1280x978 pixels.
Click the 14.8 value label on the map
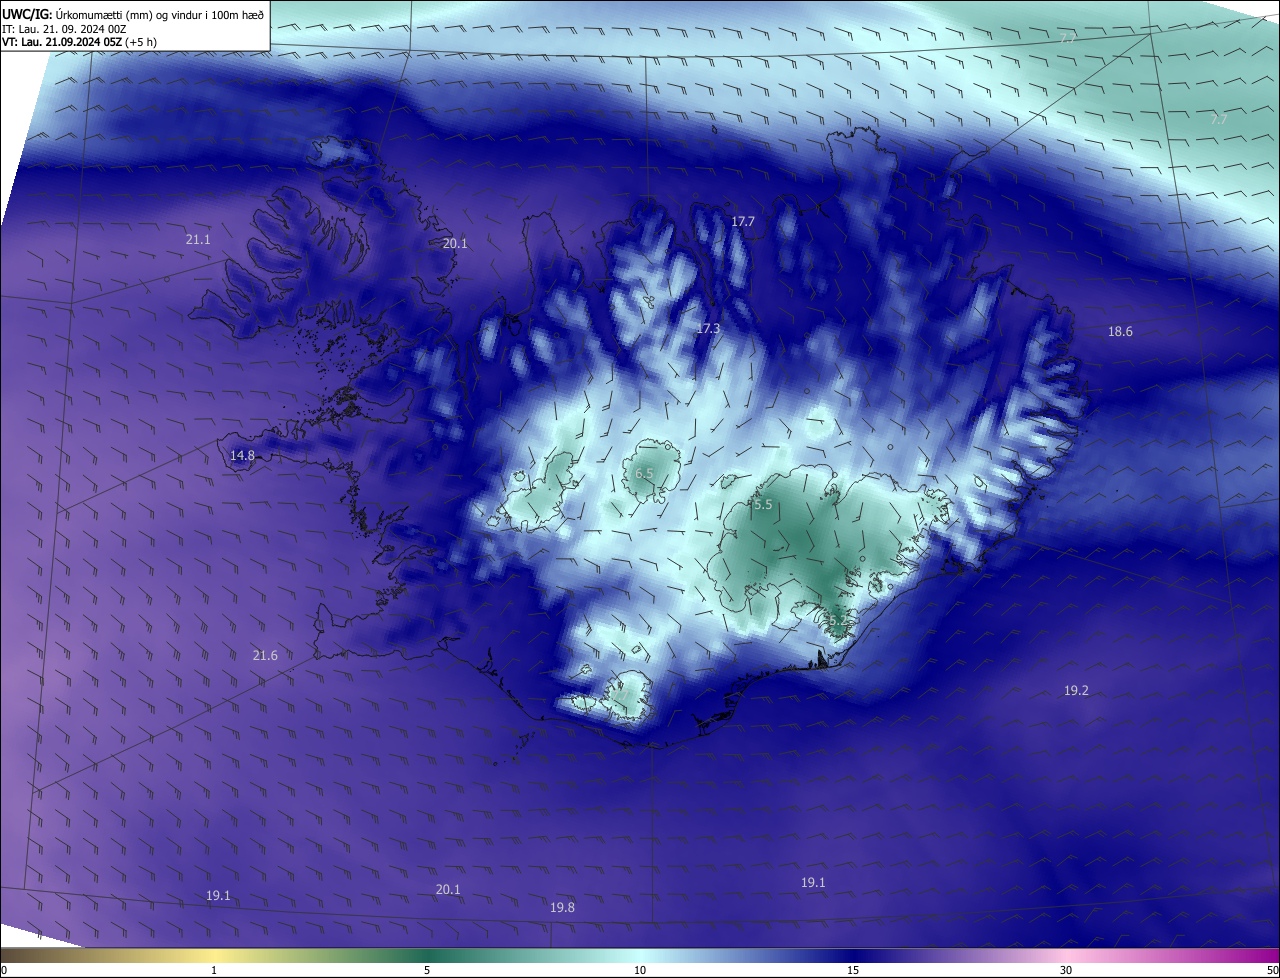pyautogui.click(x=242, y=456)
